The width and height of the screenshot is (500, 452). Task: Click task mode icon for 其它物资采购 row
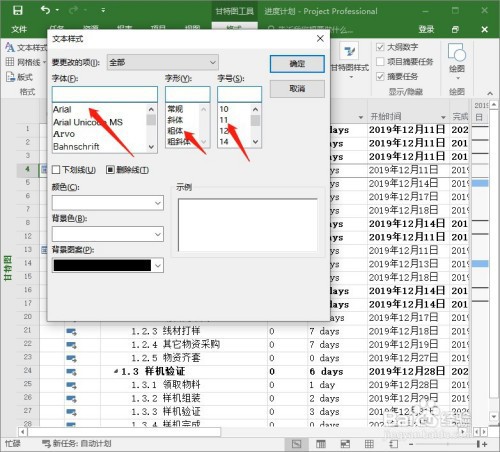(71, 345)
